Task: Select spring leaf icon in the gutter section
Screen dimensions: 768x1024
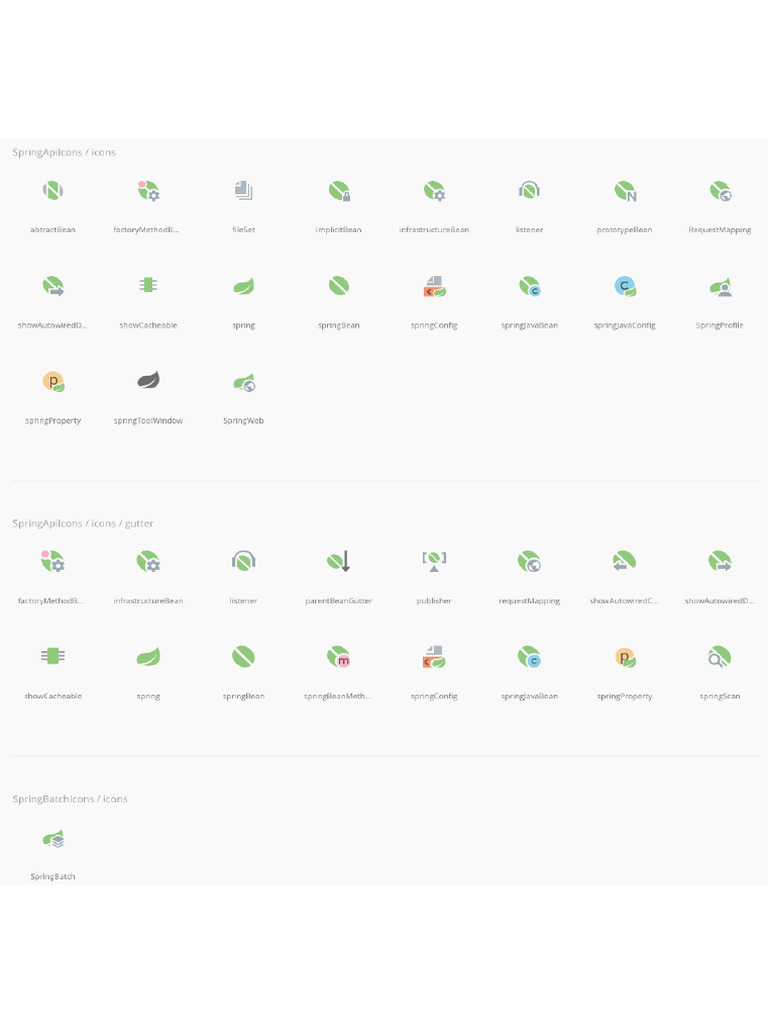Action: [x=148, y=656]
